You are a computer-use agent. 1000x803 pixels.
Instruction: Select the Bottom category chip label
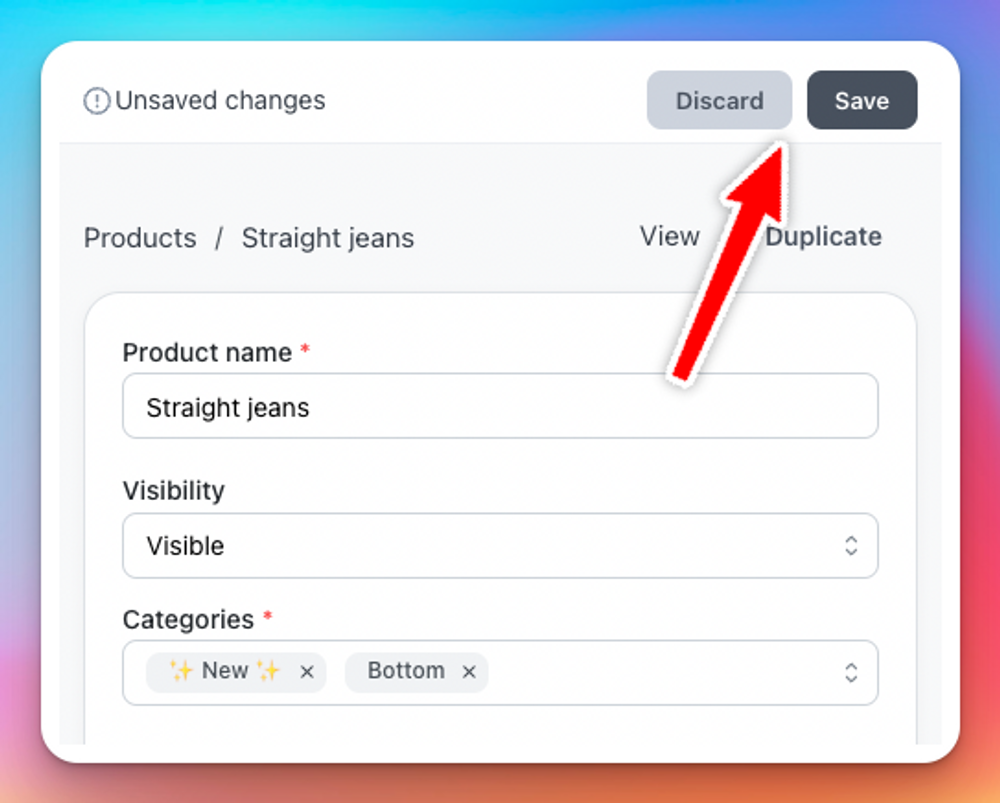pyautogui.click(x=406, y=670)
